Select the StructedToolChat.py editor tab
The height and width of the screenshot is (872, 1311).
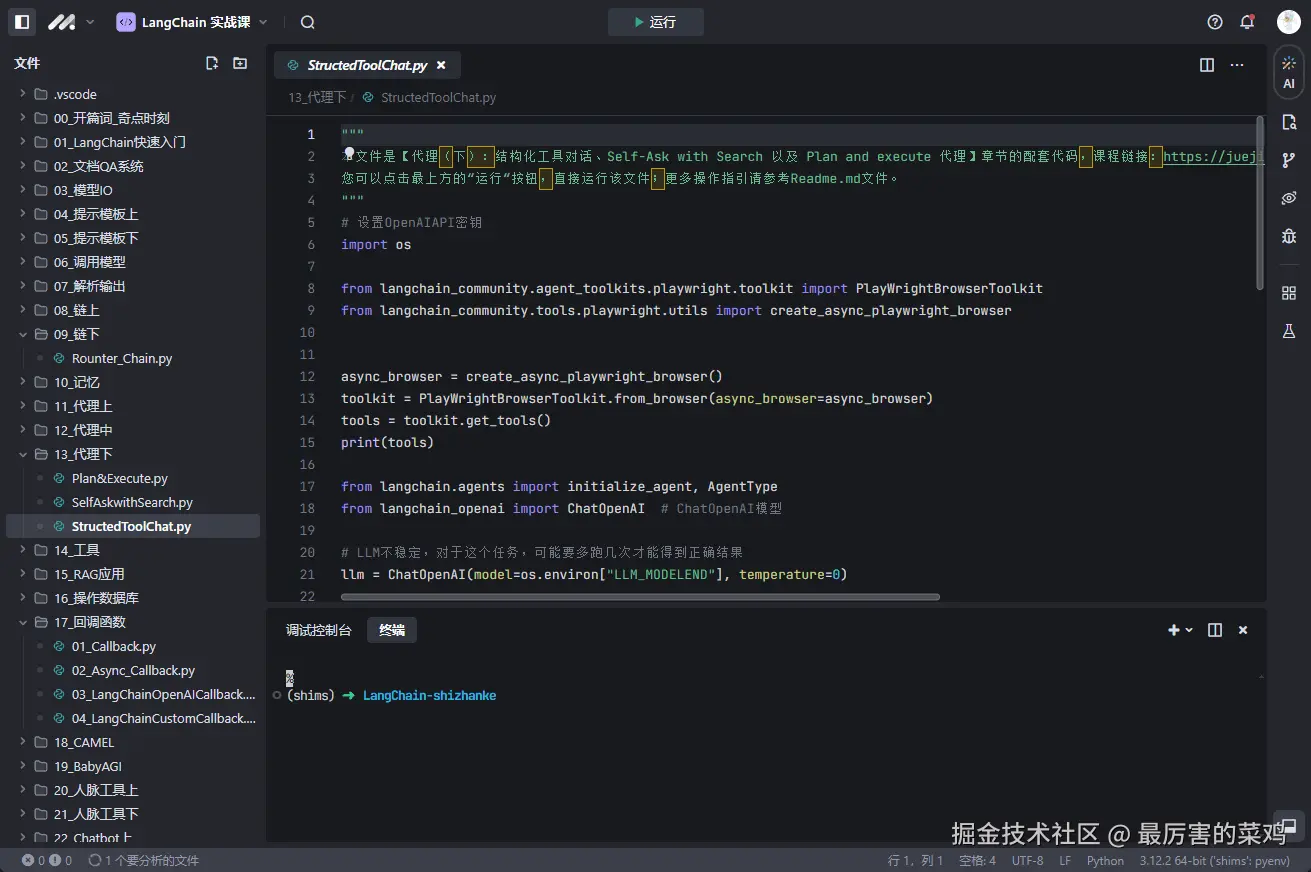pyautogui.click(x=366, y=65)
